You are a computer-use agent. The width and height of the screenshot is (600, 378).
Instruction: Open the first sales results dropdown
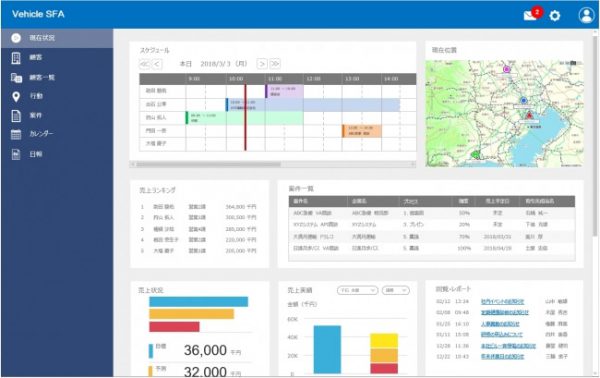click(x=357, y=290)
